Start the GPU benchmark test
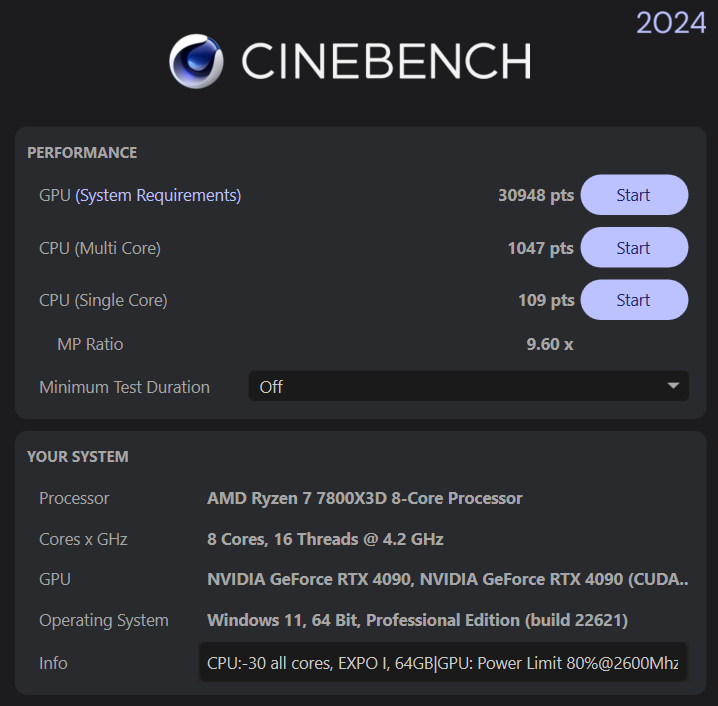718x706 pixels. [x=633, y=195]
